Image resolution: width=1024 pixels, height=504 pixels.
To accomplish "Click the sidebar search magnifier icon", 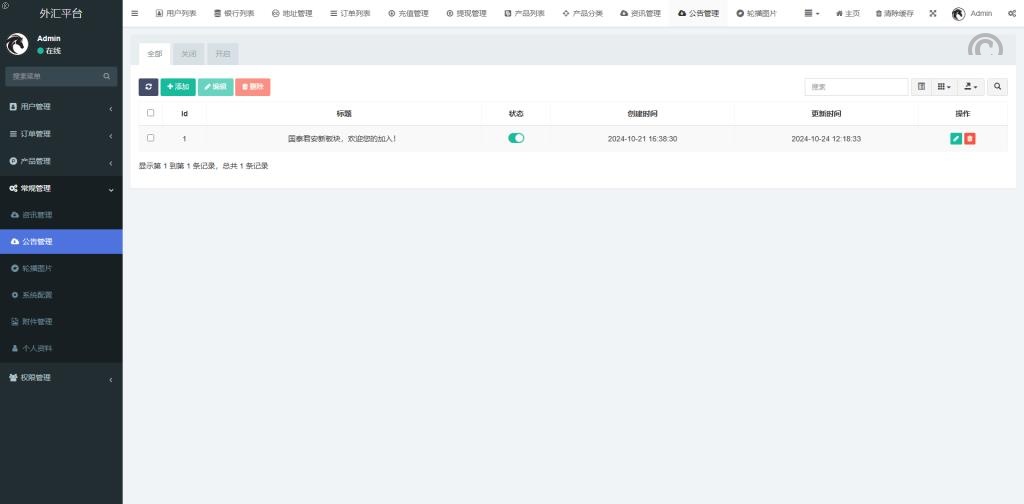I will (x=106, y=76).
